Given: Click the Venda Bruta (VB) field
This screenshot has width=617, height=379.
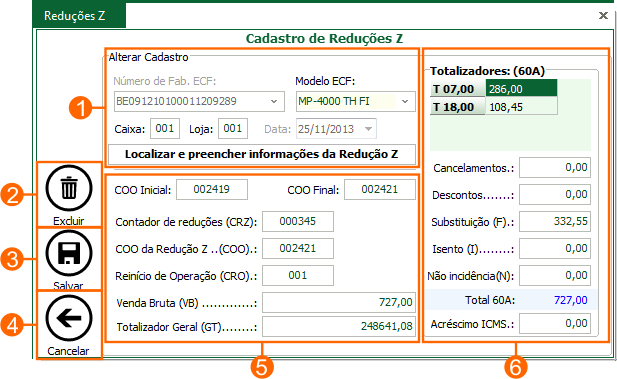Looking at the screenshot, I should point(339,302).
